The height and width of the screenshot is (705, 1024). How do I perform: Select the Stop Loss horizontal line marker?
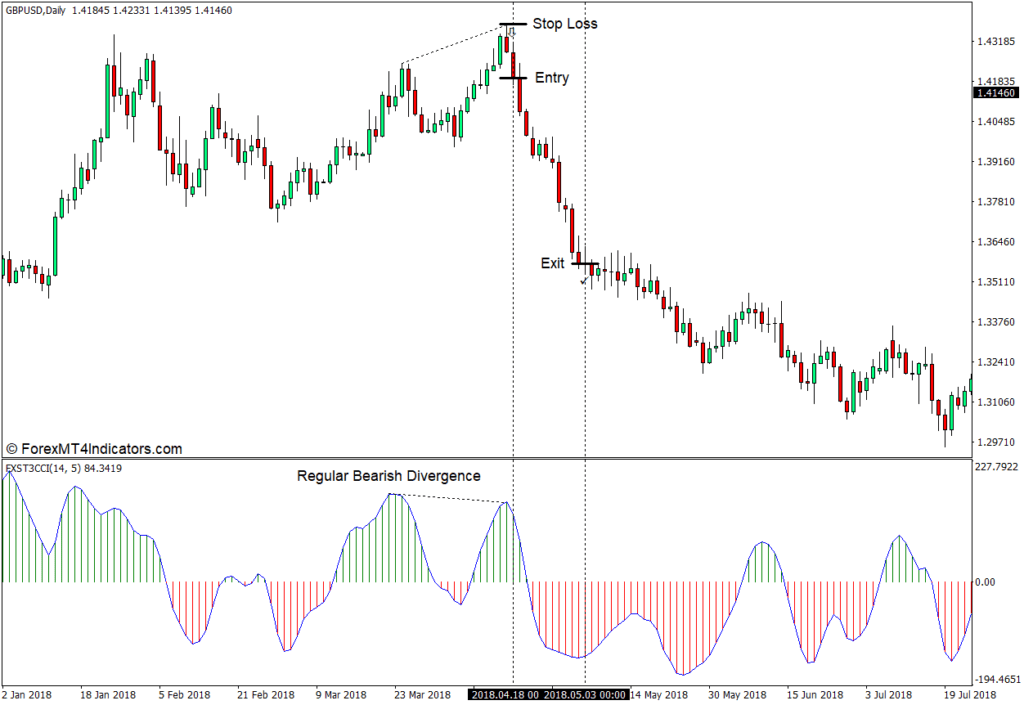pos(513,23)
